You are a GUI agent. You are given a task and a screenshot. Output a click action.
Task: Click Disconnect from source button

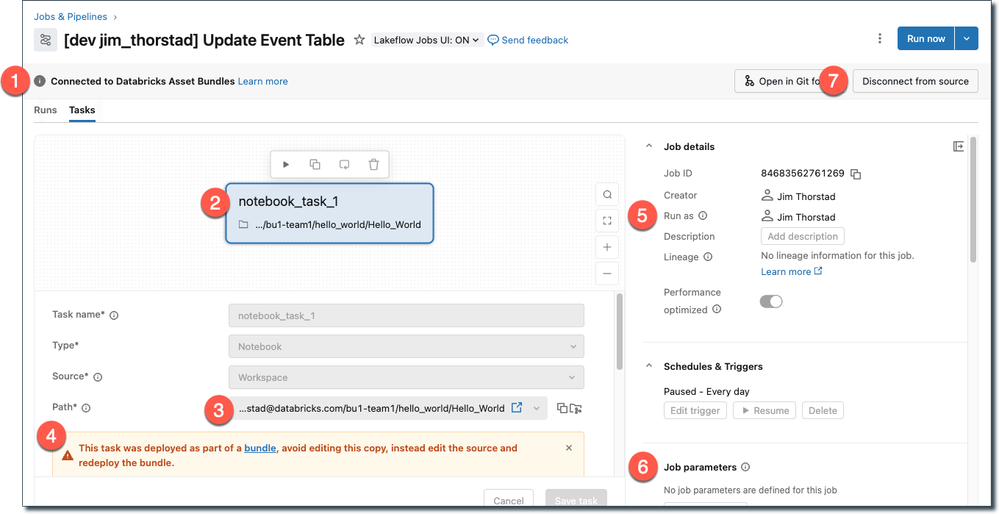915,81
